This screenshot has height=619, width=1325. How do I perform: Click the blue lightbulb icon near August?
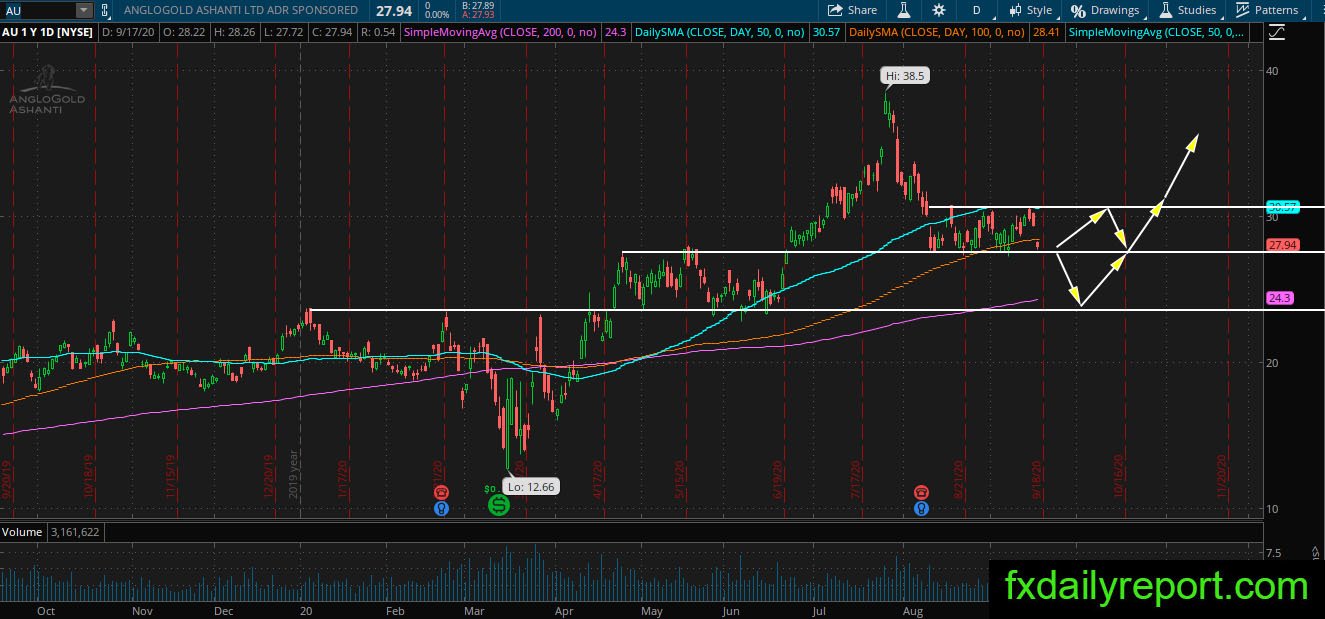(921, 508)
